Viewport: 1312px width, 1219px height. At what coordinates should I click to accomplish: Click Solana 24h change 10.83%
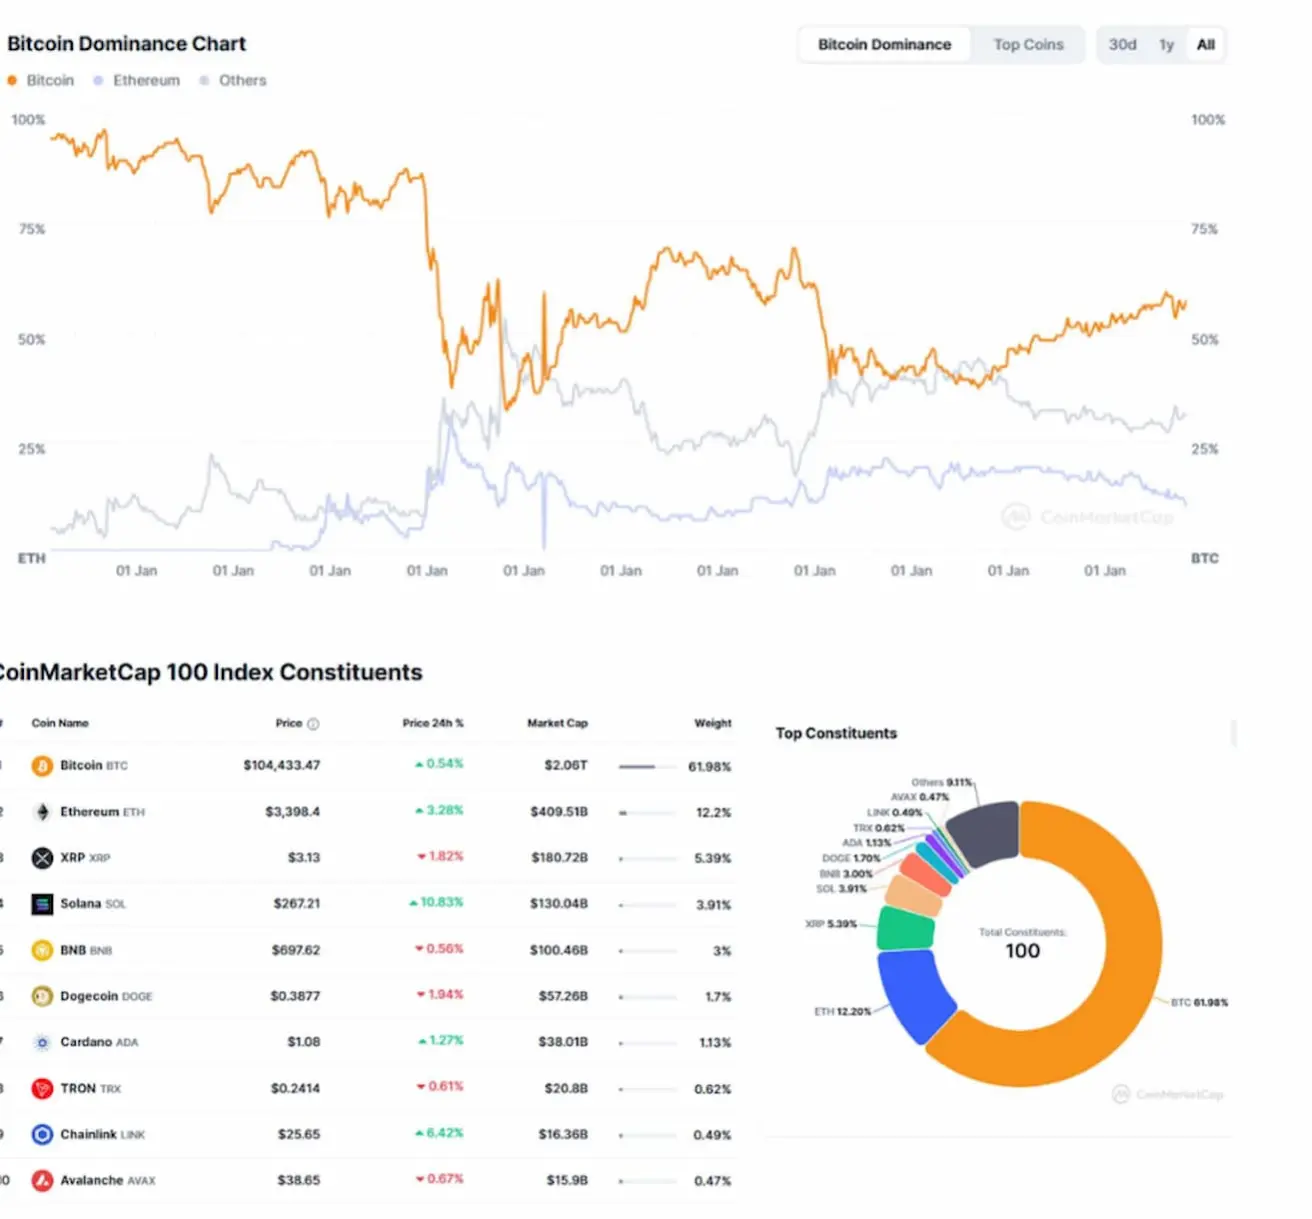[436, 903]
